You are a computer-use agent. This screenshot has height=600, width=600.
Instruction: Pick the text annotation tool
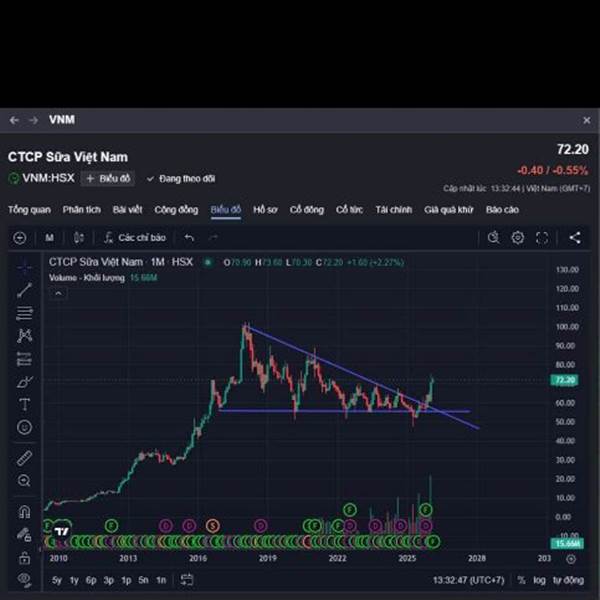pyautogui.click(x=25, y=404)
